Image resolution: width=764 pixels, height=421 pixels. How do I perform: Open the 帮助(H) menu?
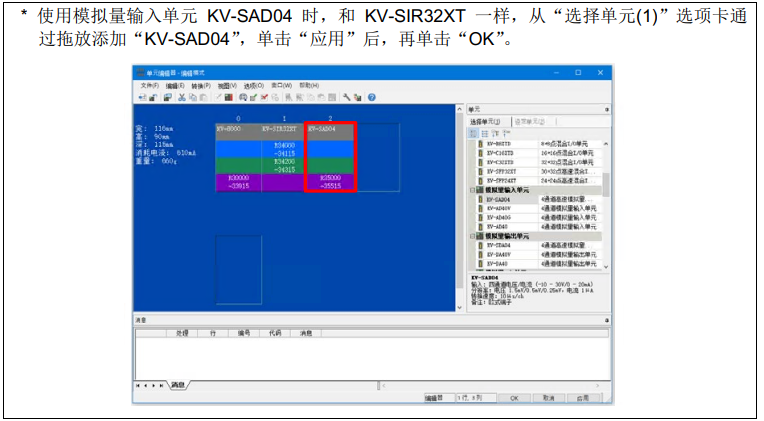pyautogui.click(x=309, y=86)
